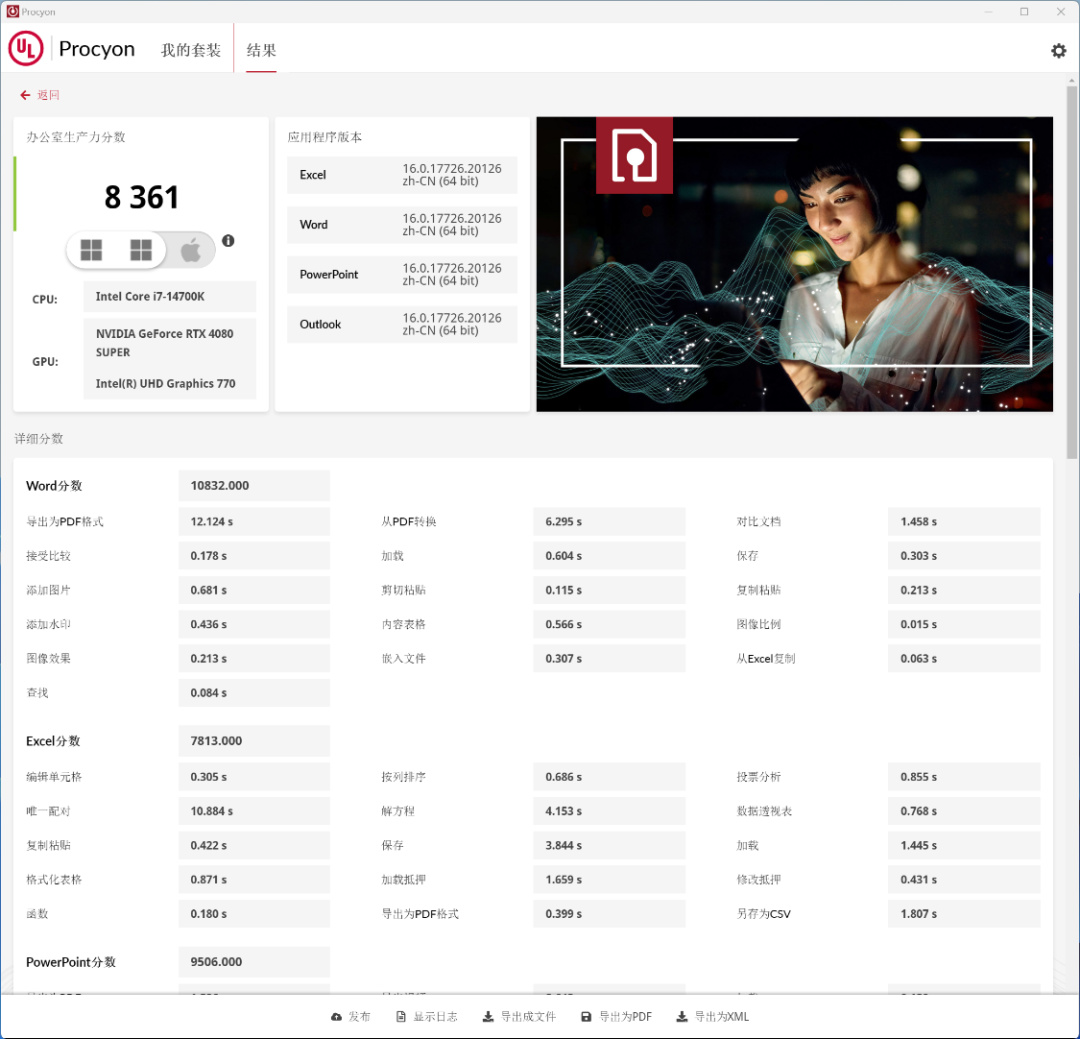The width and height of the screenshot is (1080, 1039).
Task: Click the NVIDIA GeForce RTX 4080 SUPER entry
Action: [165, 342]
